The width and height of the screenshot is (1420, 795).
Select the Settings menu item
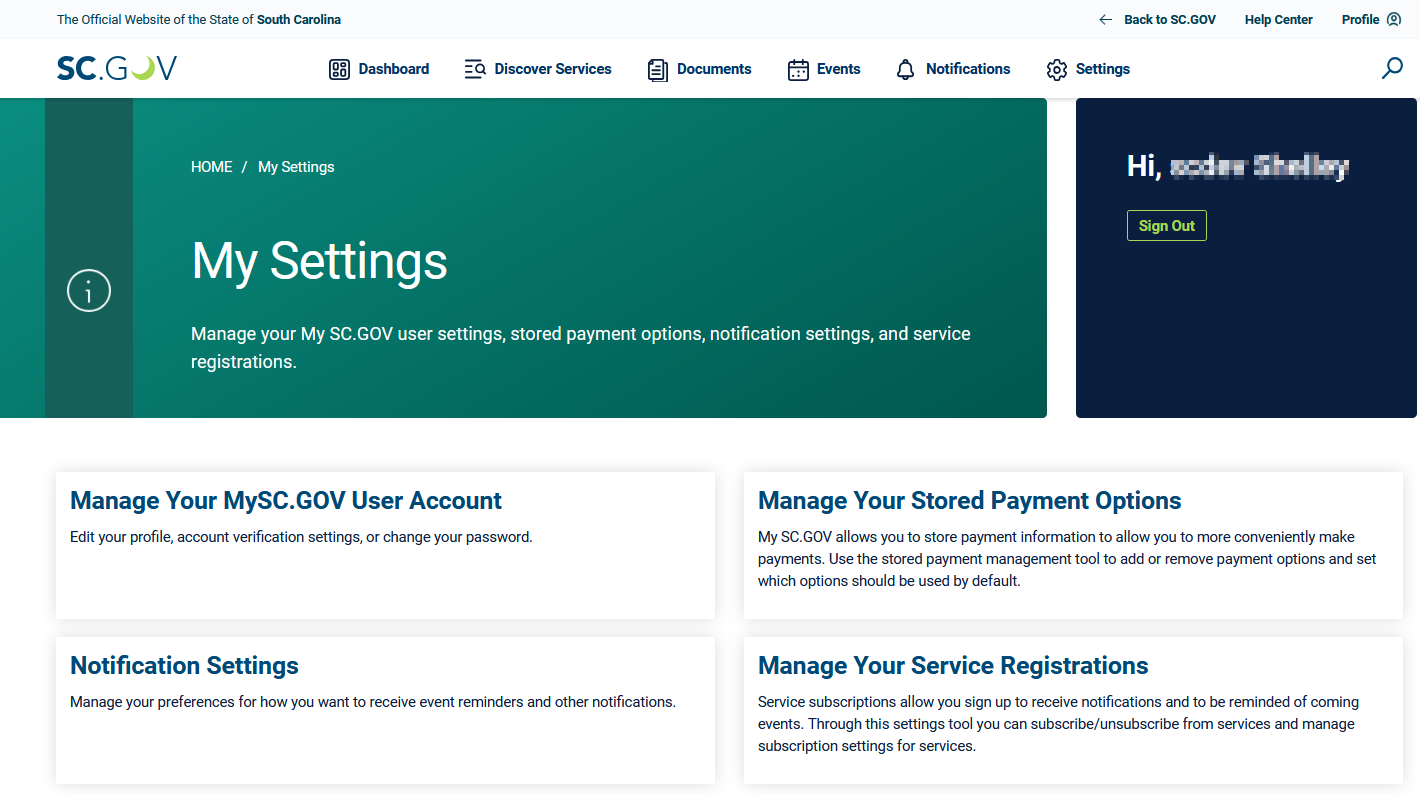click(x=1088, y=69)
